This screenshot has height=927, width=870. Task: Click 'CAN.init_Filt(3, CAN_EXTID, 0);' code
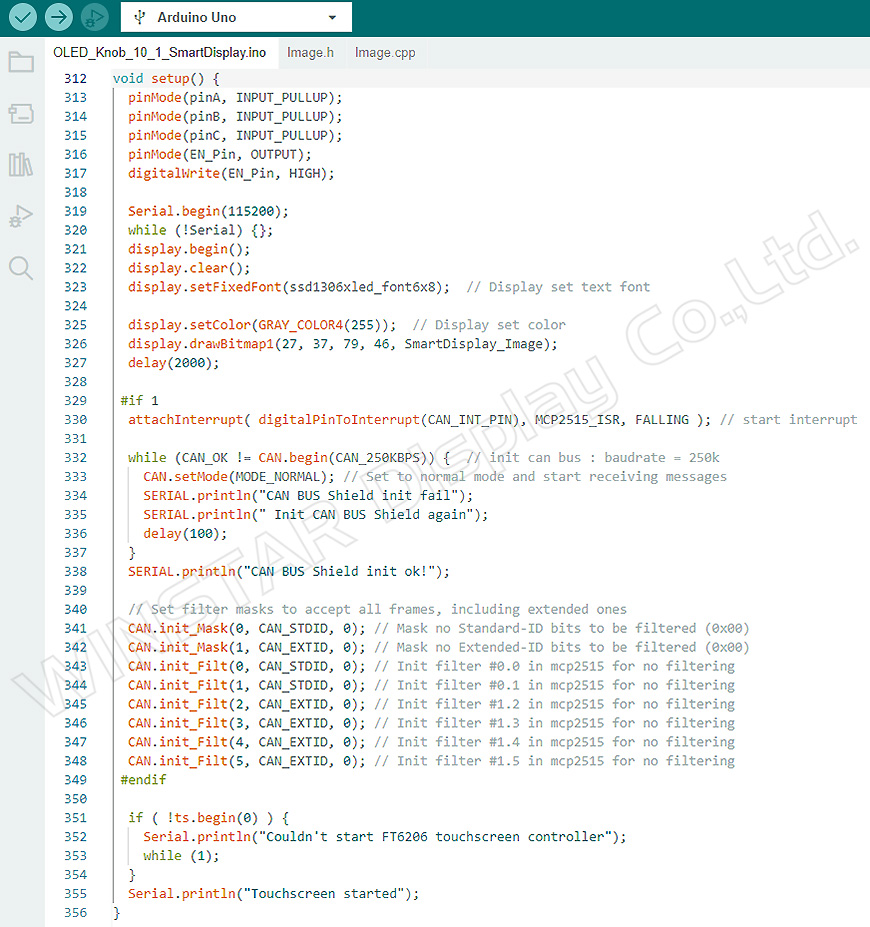pyautogui.click(x=246, y=722)
